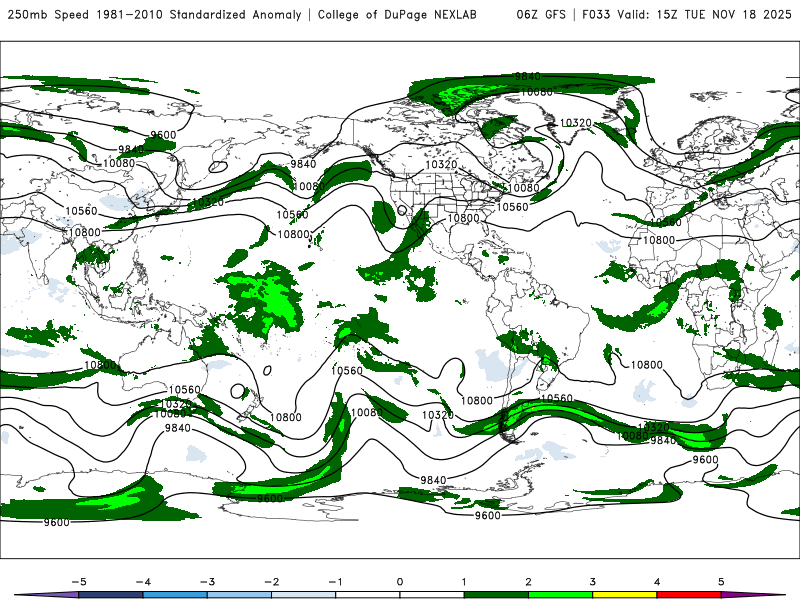Click the "9840" contour label at the Arctic top edge

[x=528, y=77]
